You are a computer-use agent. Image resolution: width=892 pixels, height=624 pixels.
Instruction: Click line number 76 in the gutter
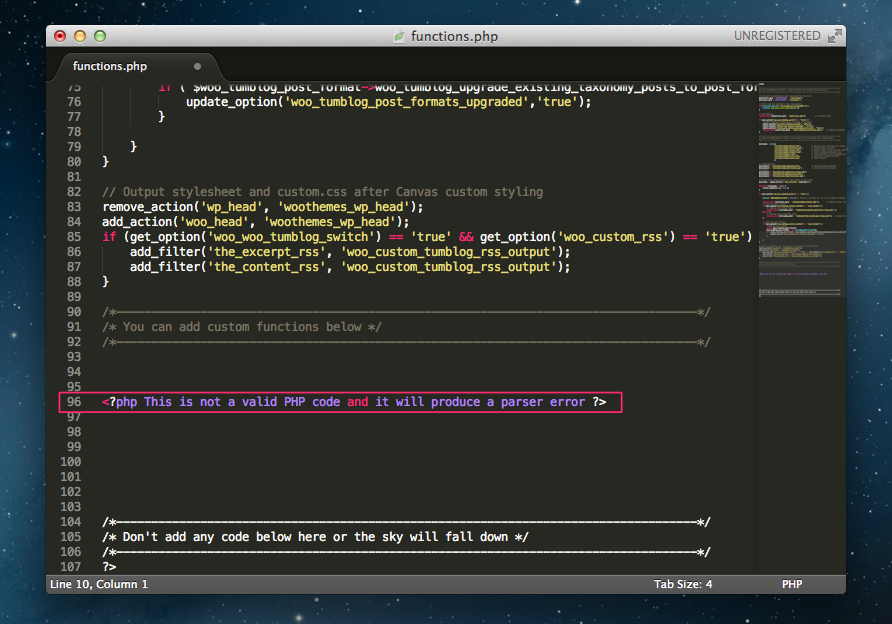[x=74, y=102]
